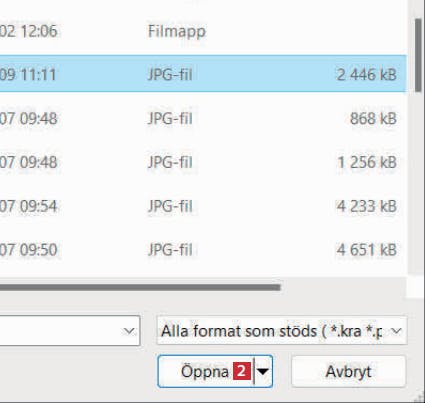Select the highlighted 2 446 kB JPG file
This screenshot has width=425, height=403.
pos(203,74)
